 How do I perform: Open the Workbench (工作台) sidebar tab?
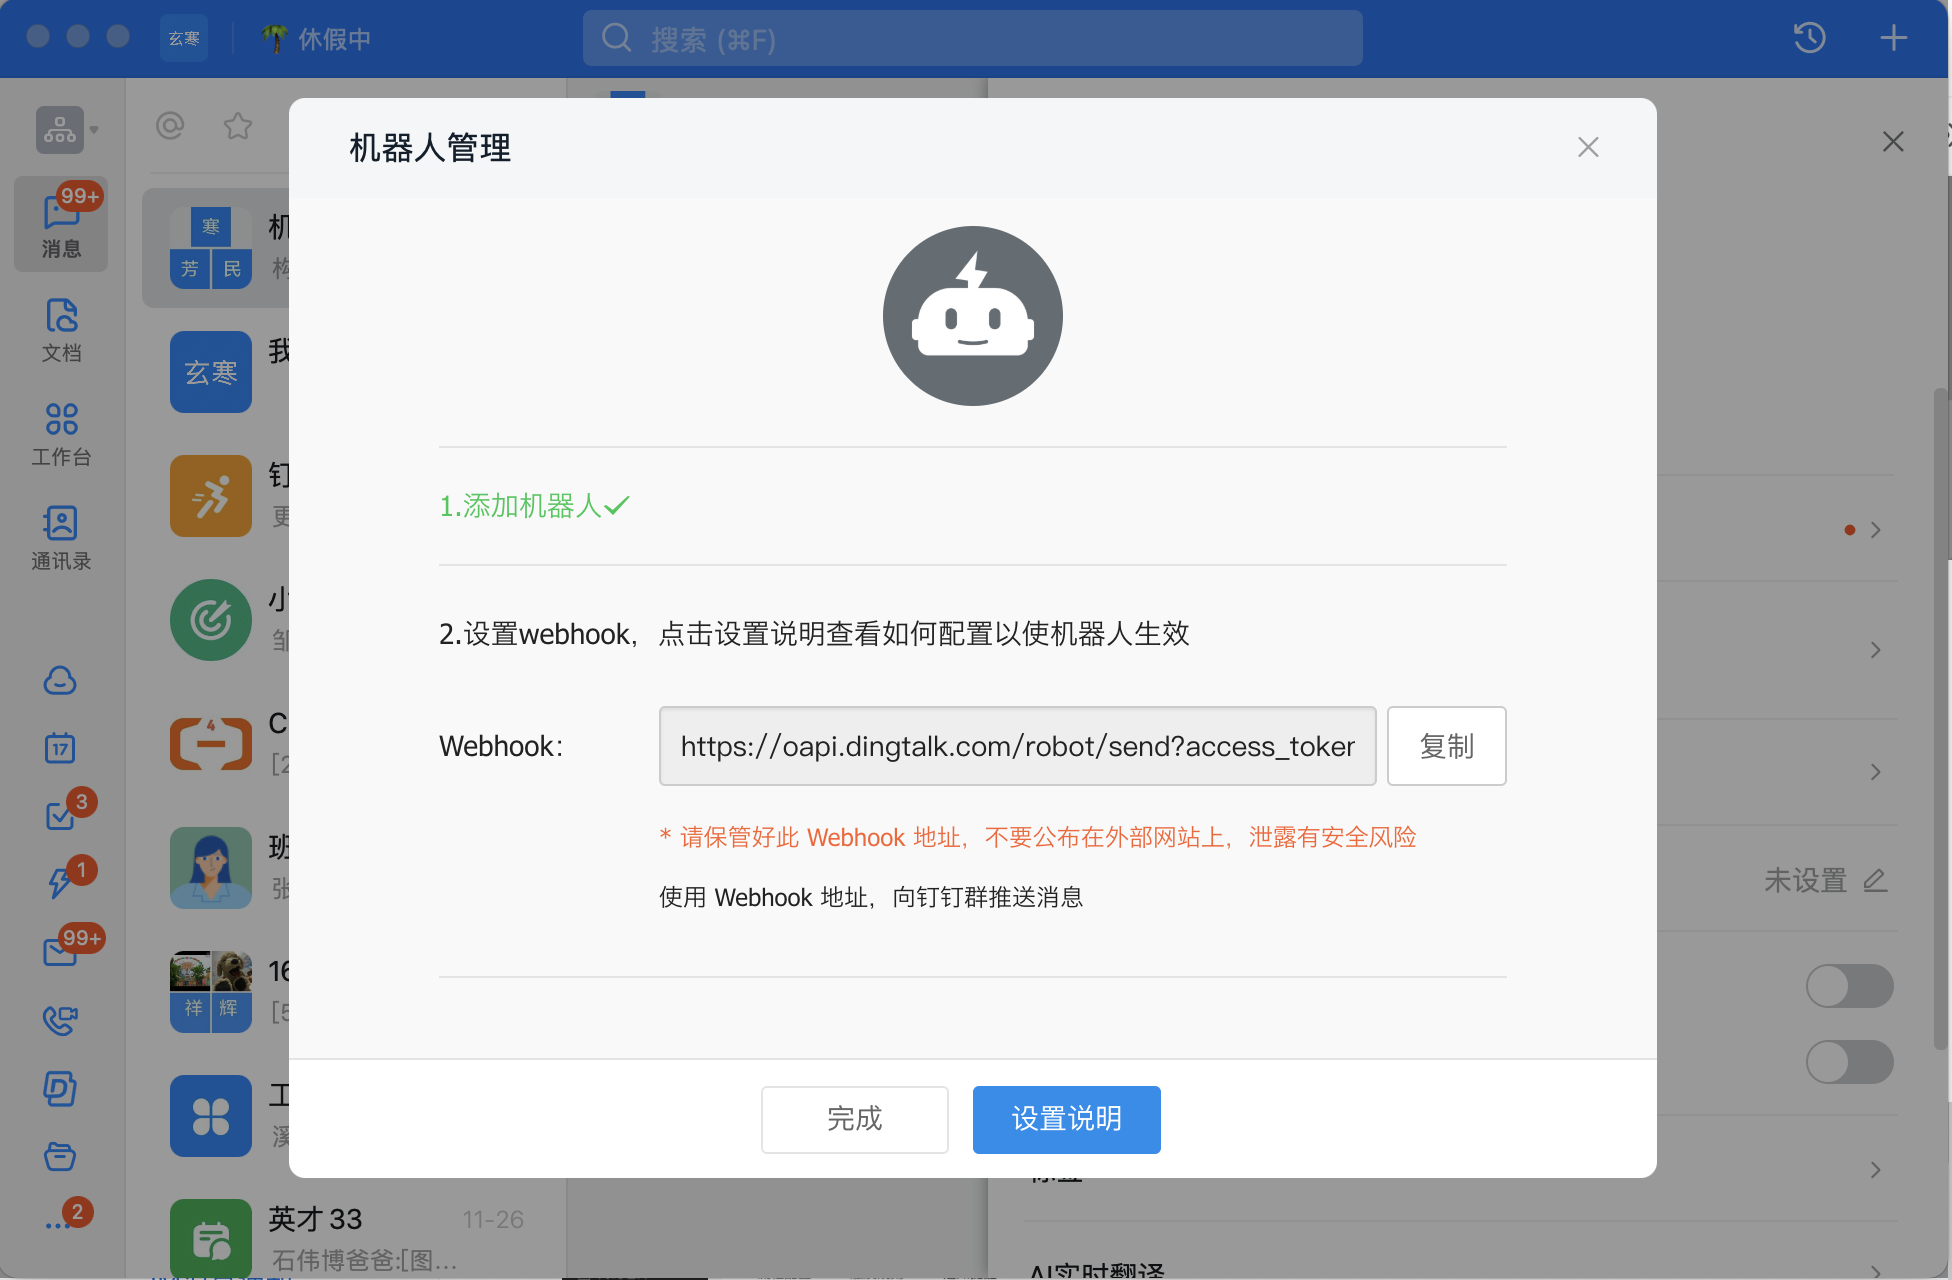(x=61, y=434)
